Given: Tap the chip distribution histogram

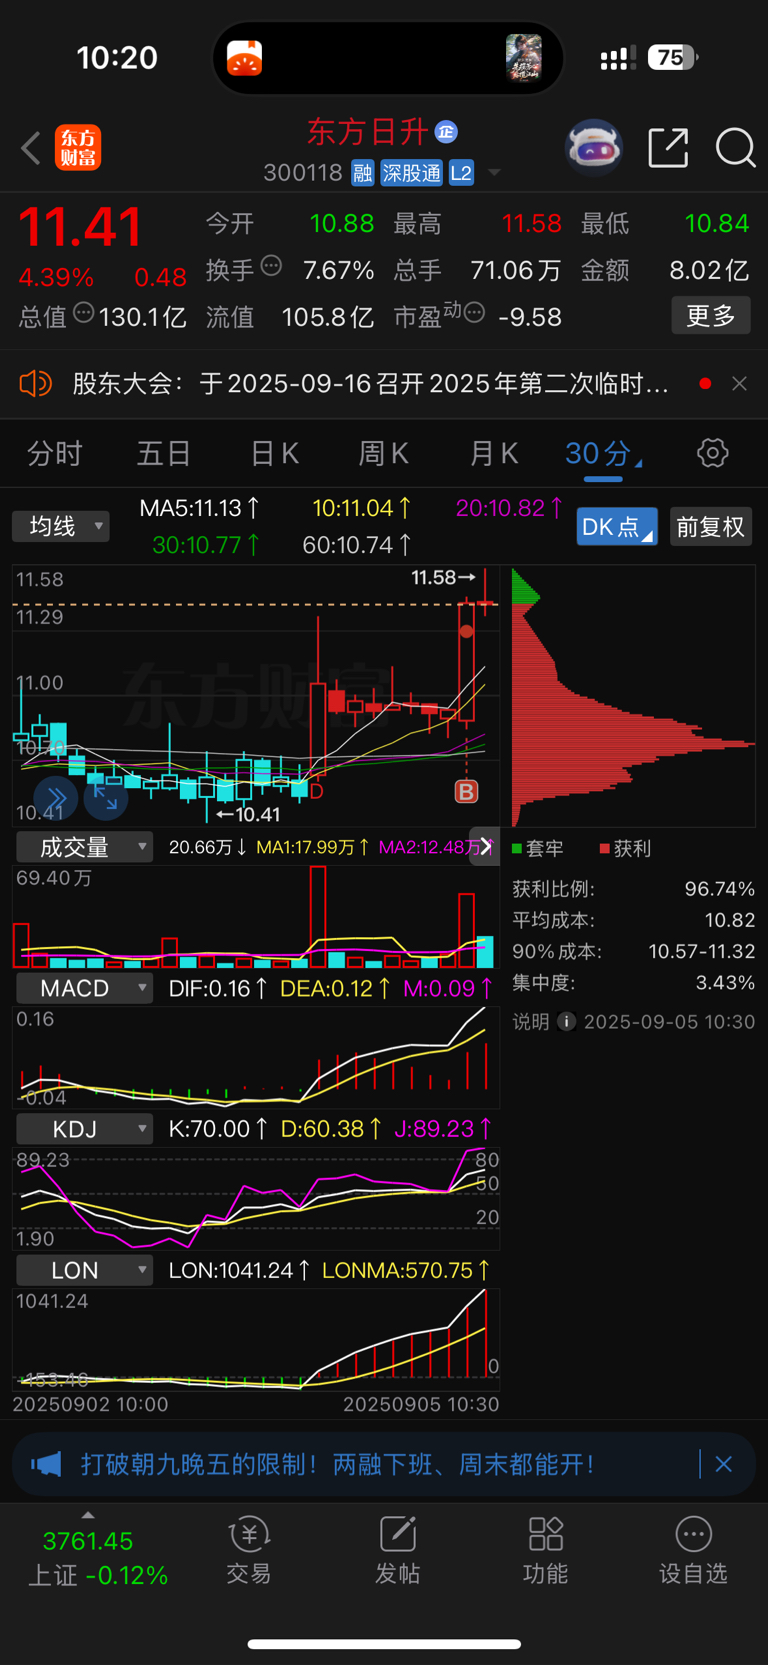Looking at the screenshot, I should pyautogui.click(x=633, y=697).
